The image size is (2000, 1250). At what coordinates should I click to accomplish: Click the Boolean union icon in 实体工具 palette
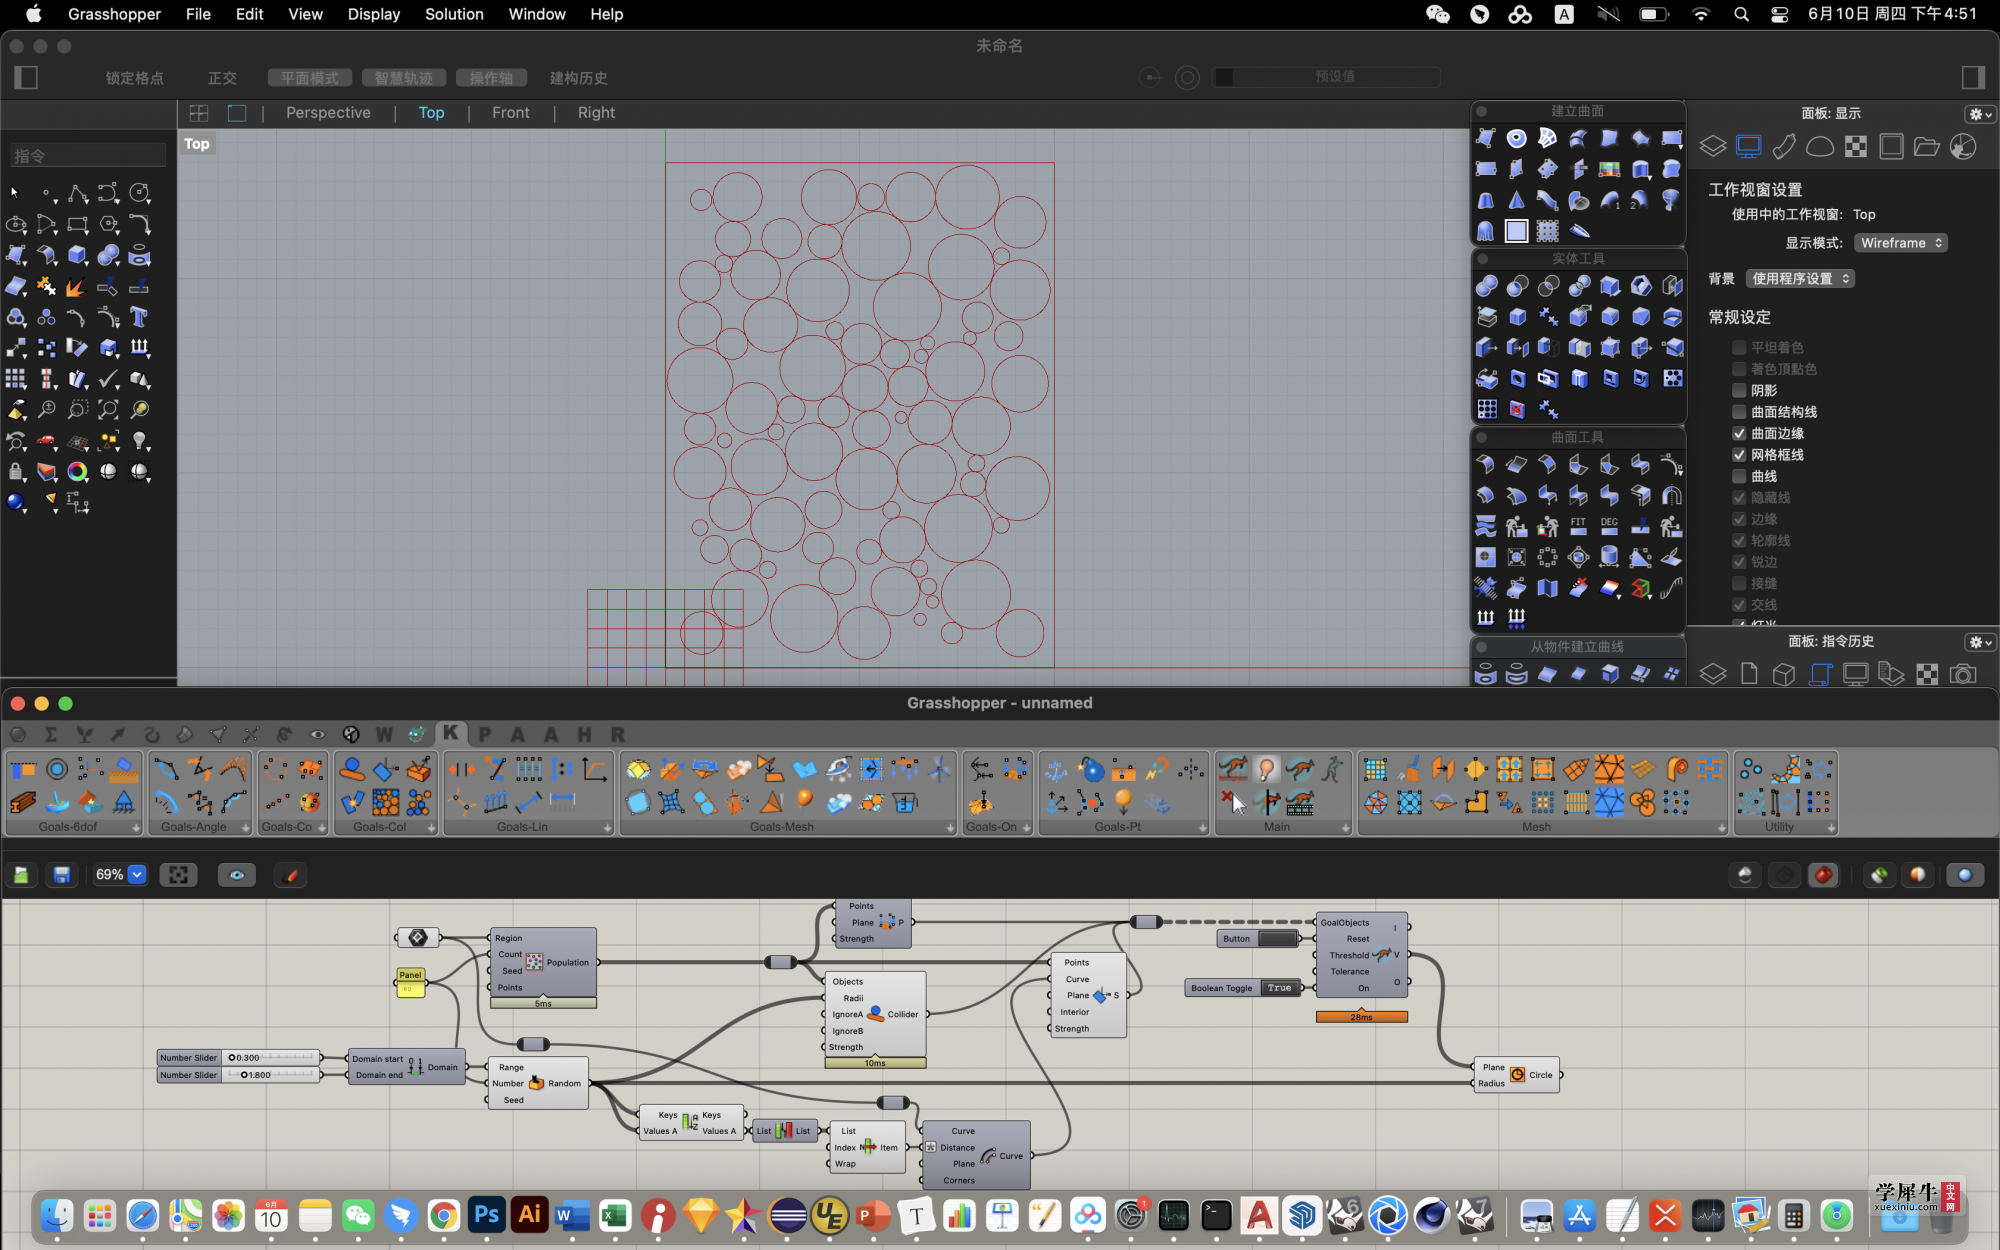[1486, 286]
